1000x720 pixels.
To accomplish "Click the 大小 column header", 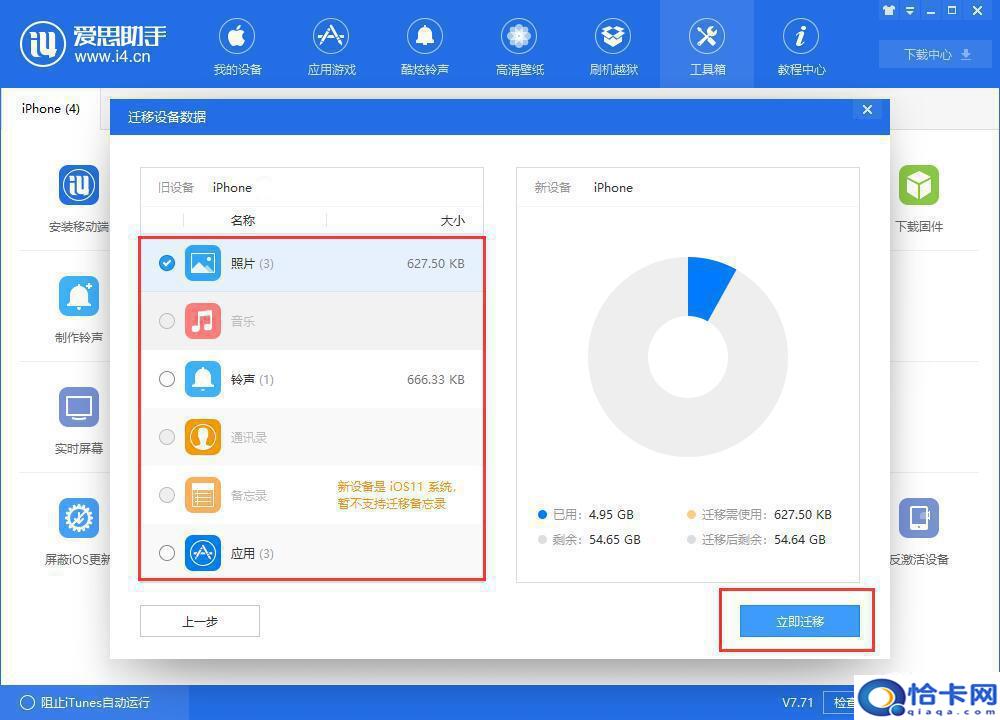I will [x=452, y=220].
